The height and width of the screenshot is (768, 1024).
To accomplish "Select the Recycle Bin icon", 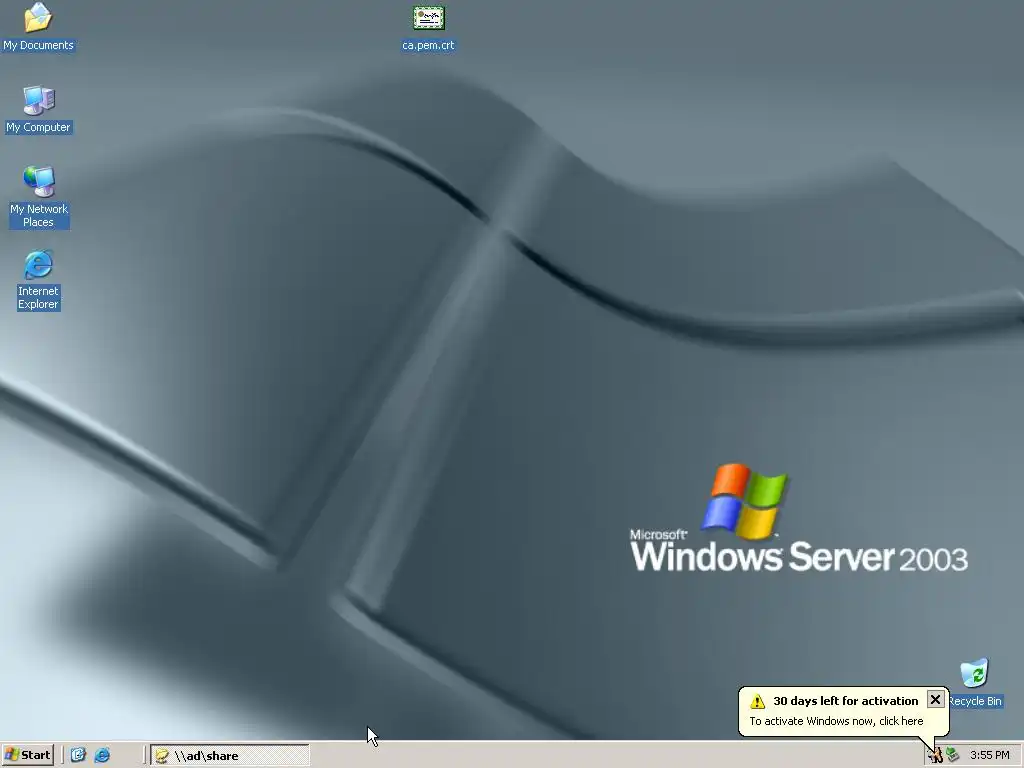I will (974, 683).
